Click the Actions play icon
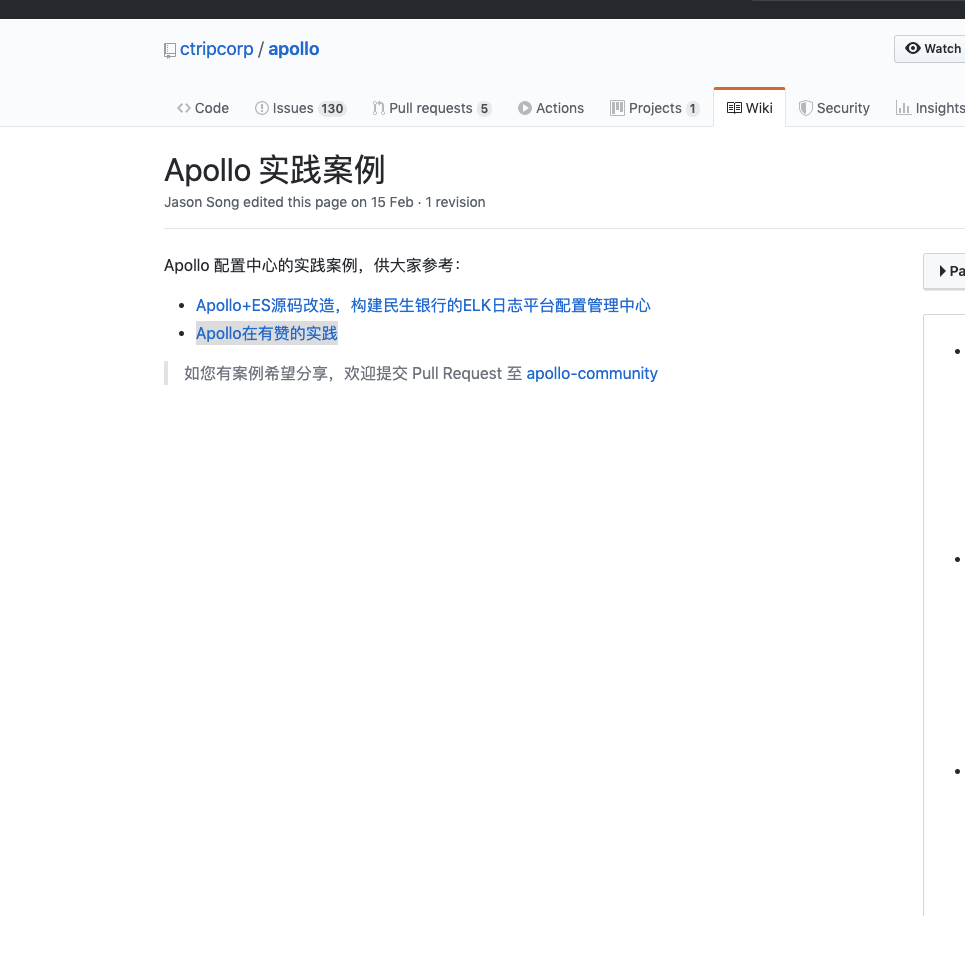Screen dimensions: 965x965 coord(524,108)
